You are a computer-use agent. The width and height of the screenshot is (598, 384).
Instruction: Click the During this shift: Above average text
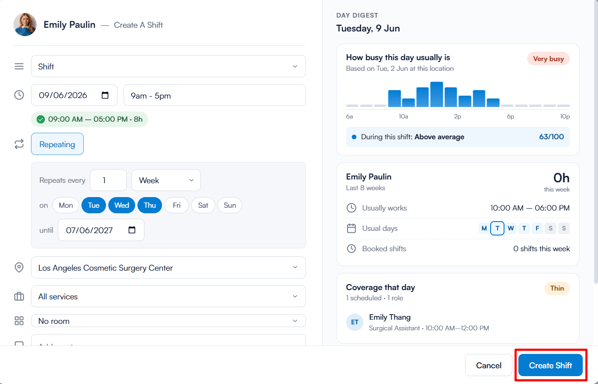[413, 137]
